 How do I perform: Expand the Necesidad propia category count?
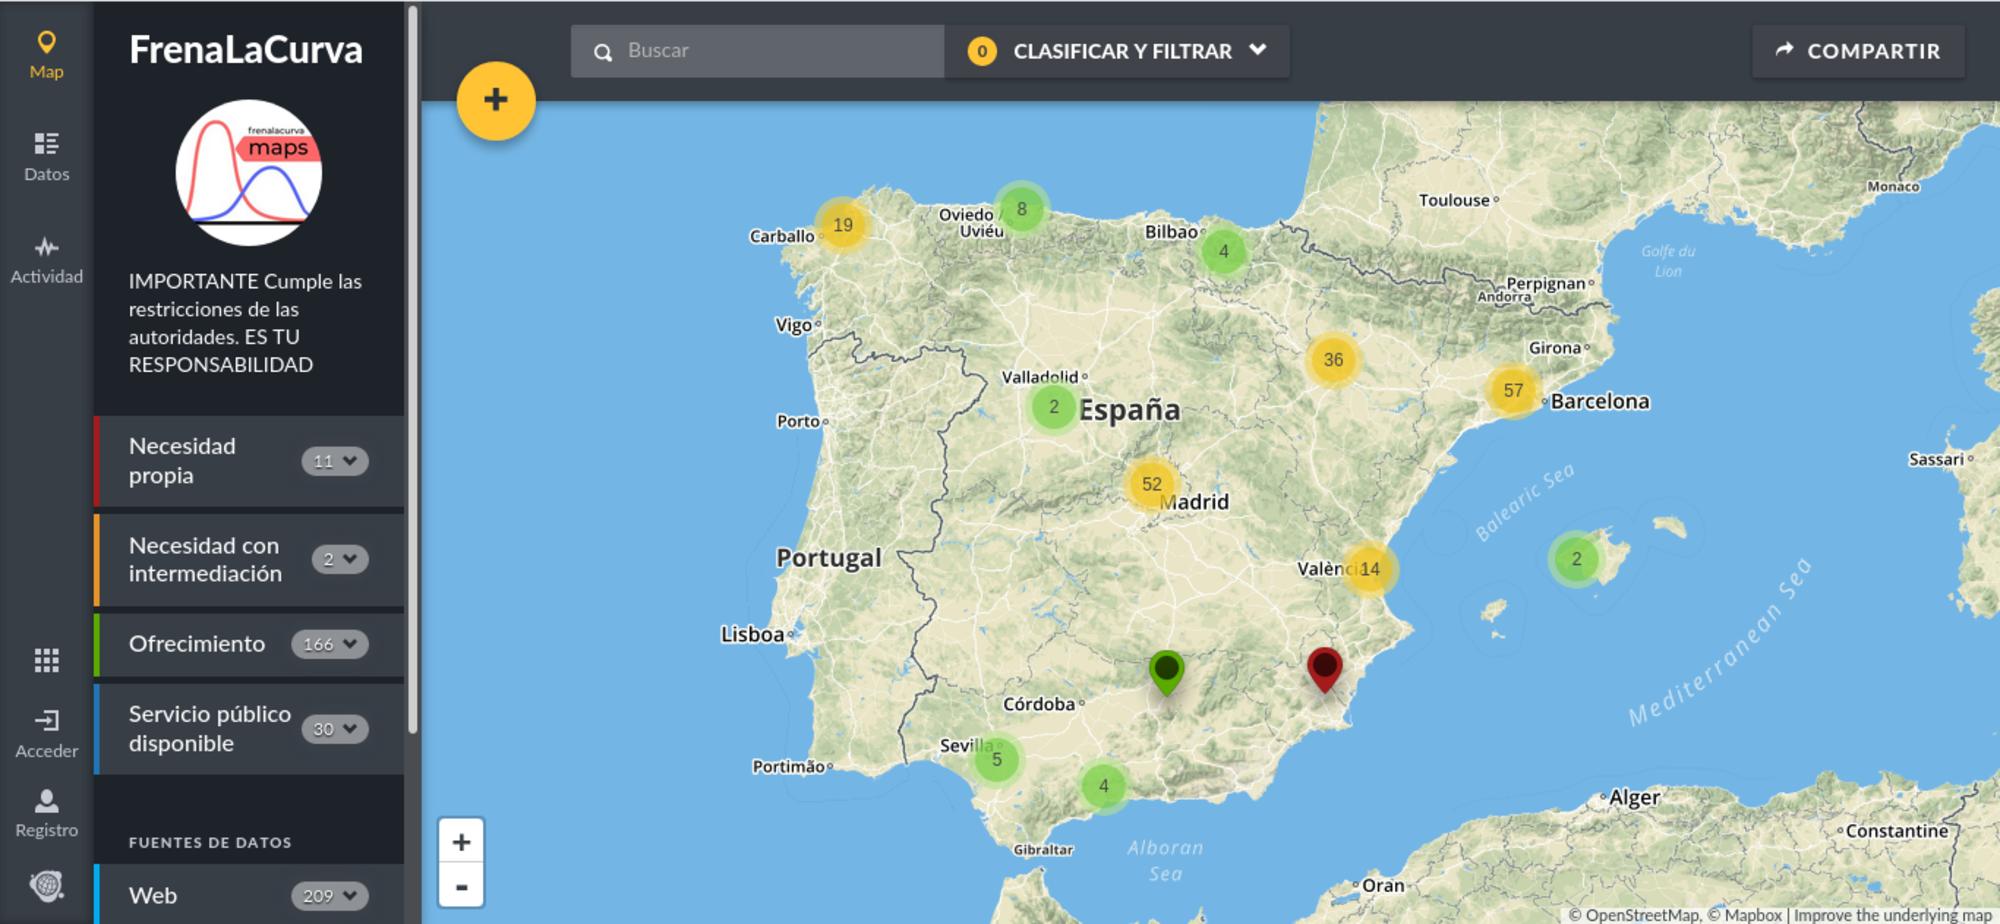(x=335, y=461)
